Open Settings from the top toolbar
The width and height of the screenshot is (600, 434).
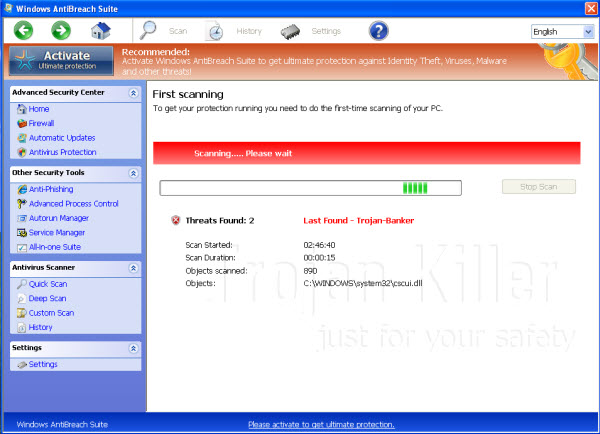[x=291, y=30]
